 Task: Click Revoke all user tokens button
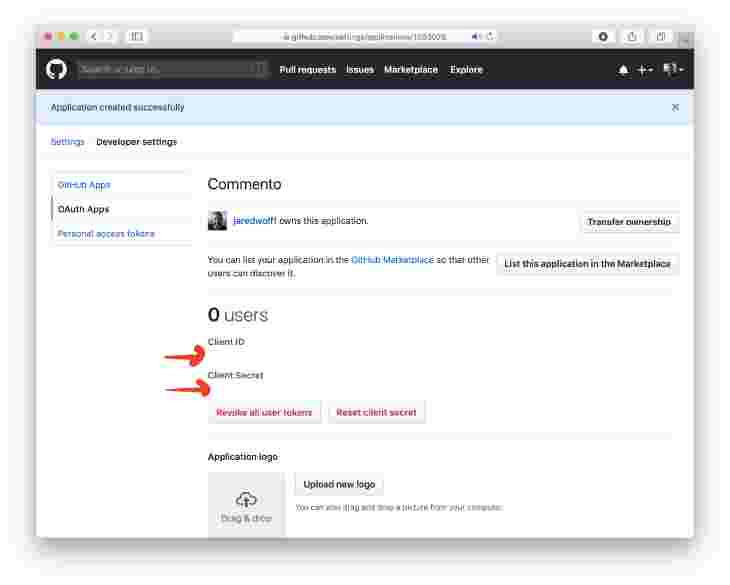[x=264, y=412]
